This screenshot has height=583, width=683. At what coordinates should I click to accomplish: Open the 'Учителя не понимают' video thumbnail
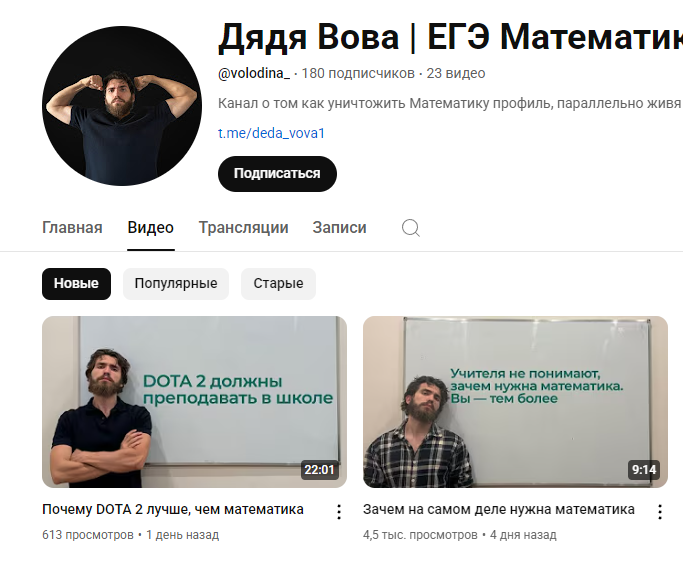(x=515, y=402)
